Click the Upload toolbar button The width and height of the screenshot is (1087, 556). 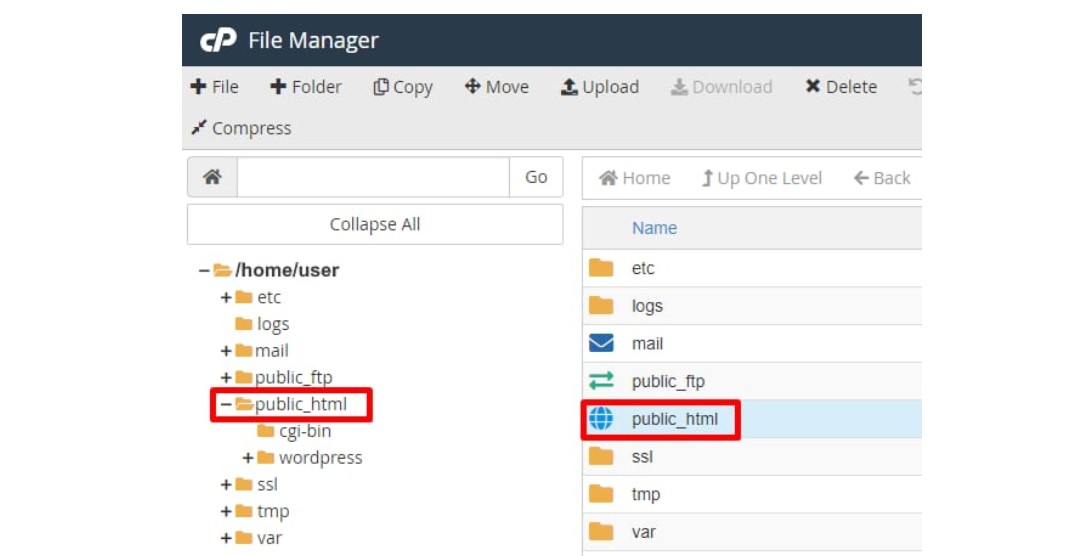599,87
